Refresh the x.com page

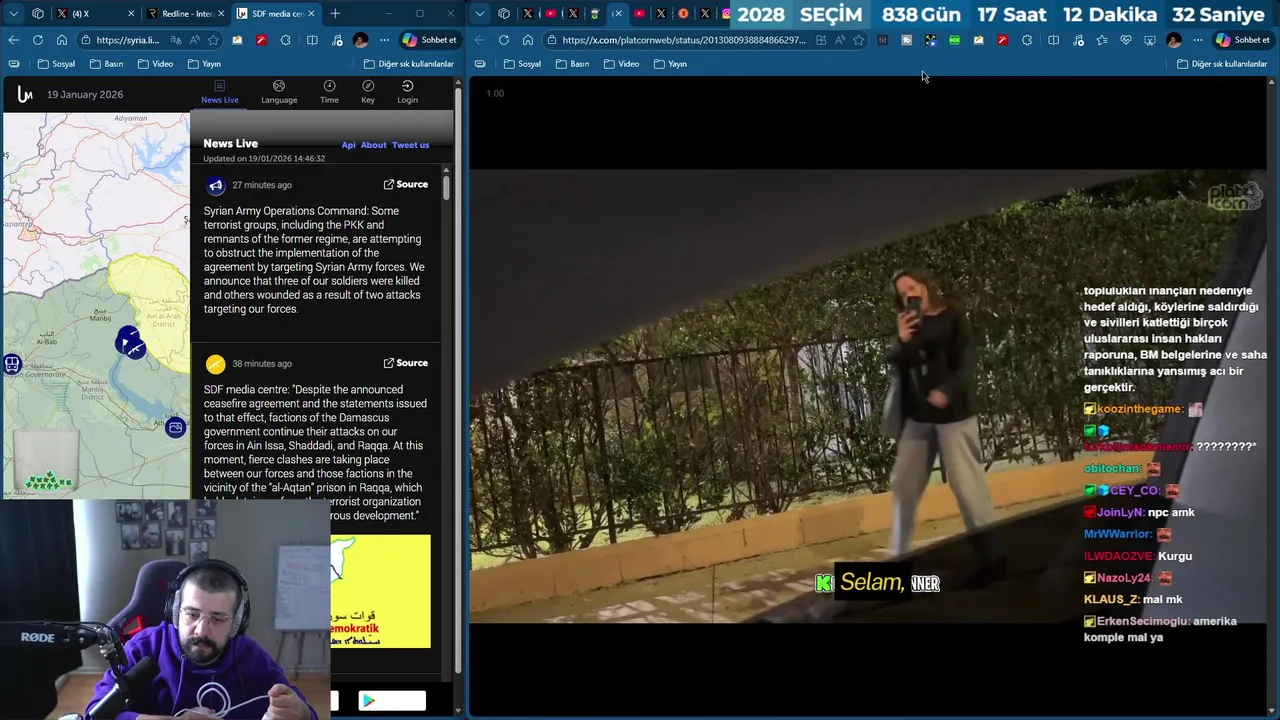[x=504, y=40]
